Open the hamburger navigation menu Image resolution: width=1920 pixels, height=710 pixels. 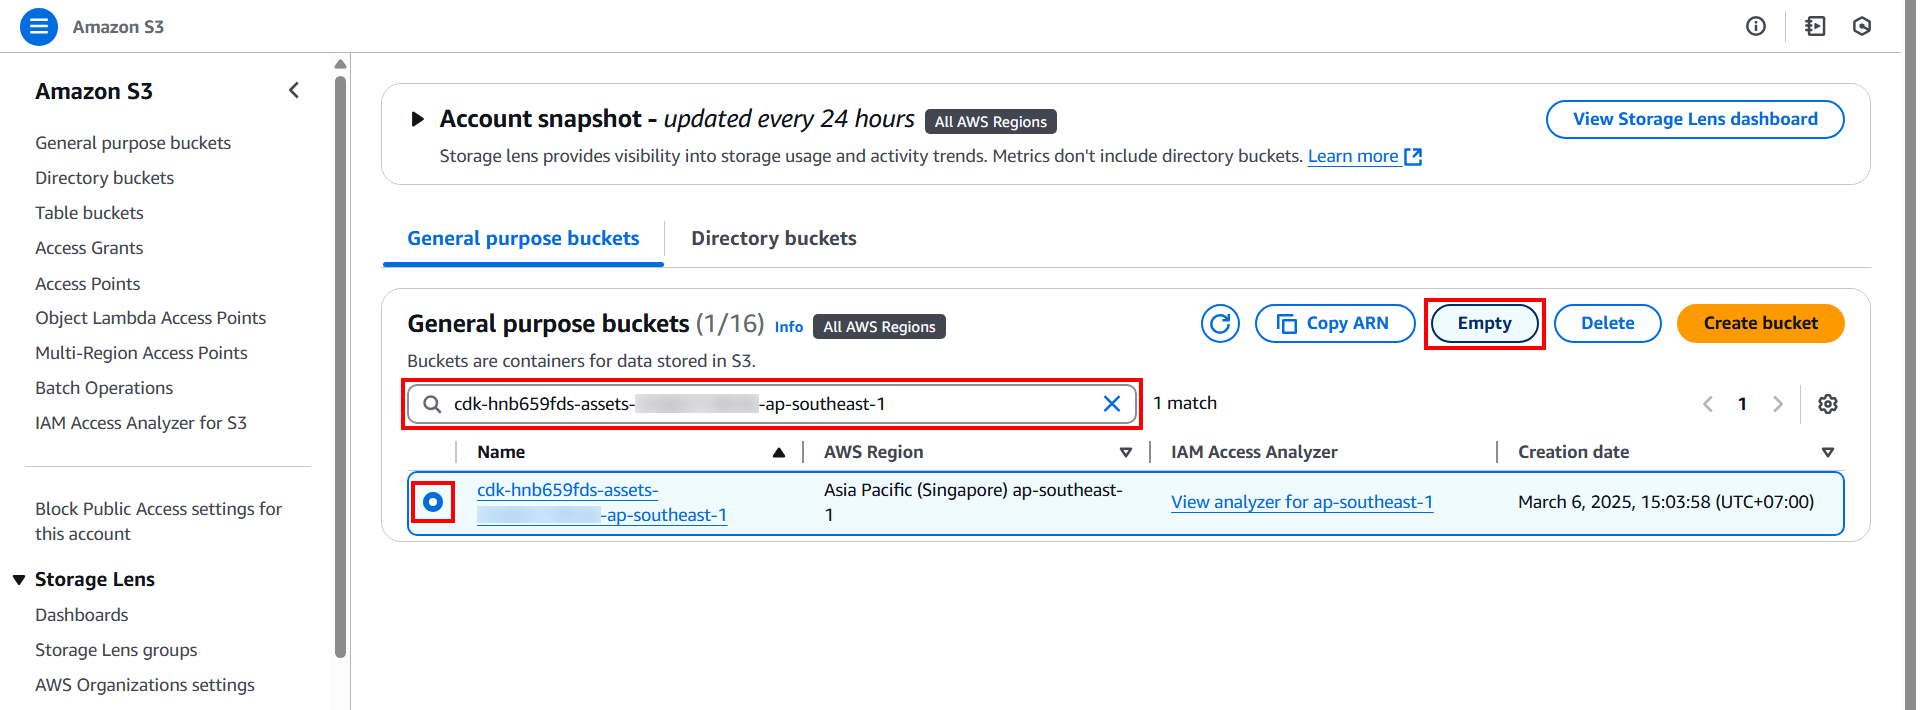[39, 27]
